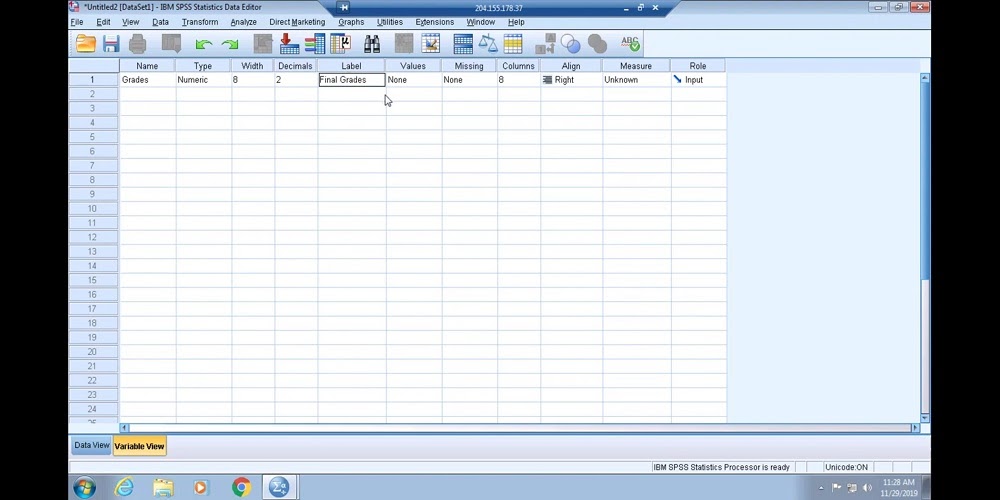
Task: Open the Align cell showing Right
Action: [x=570, y=80]
